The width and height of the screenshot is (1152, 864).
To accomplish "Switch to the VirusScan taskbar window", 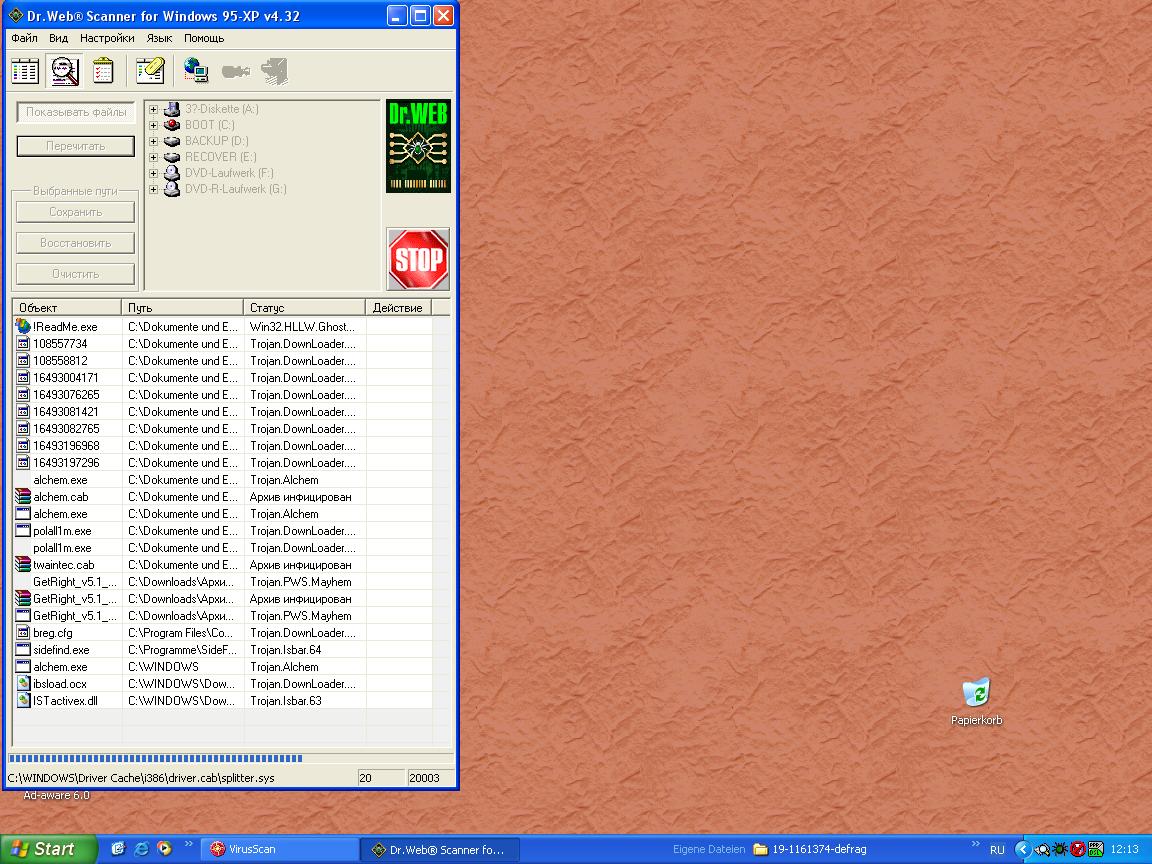I will click(278, 849).
